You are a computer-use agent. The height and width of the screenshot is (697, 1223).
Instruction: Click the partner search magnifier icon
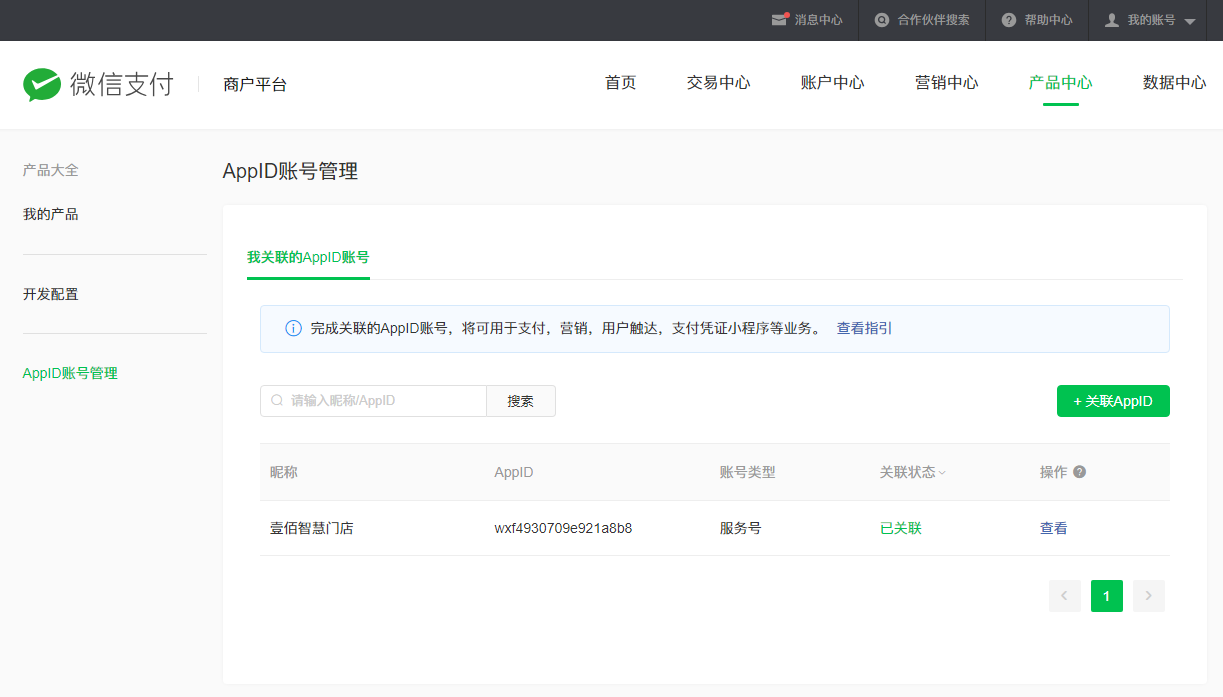[x=882, y=20]
